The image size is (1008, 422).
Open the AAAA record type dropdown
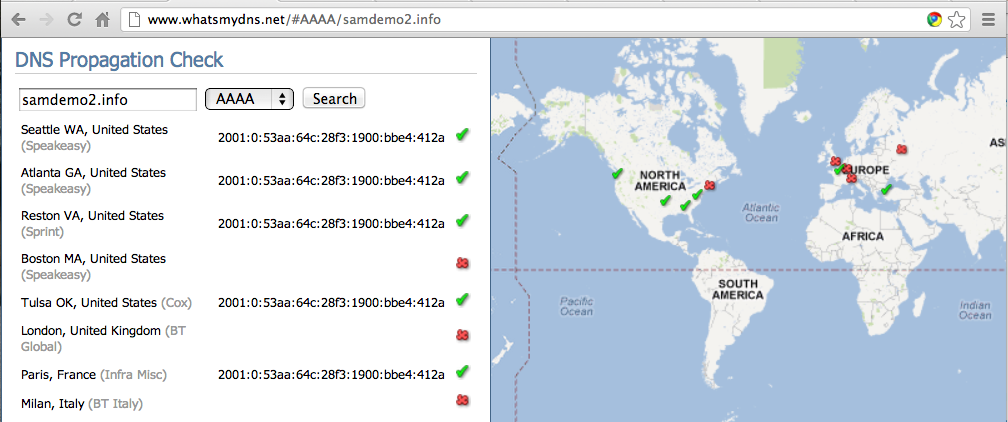point(249,99)
